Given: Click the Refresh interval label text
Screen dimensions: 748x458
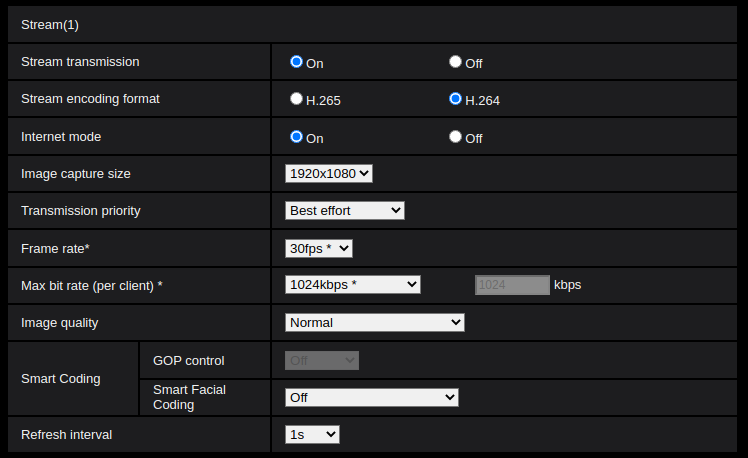Looking at the screenshot, I should (67, 434).
